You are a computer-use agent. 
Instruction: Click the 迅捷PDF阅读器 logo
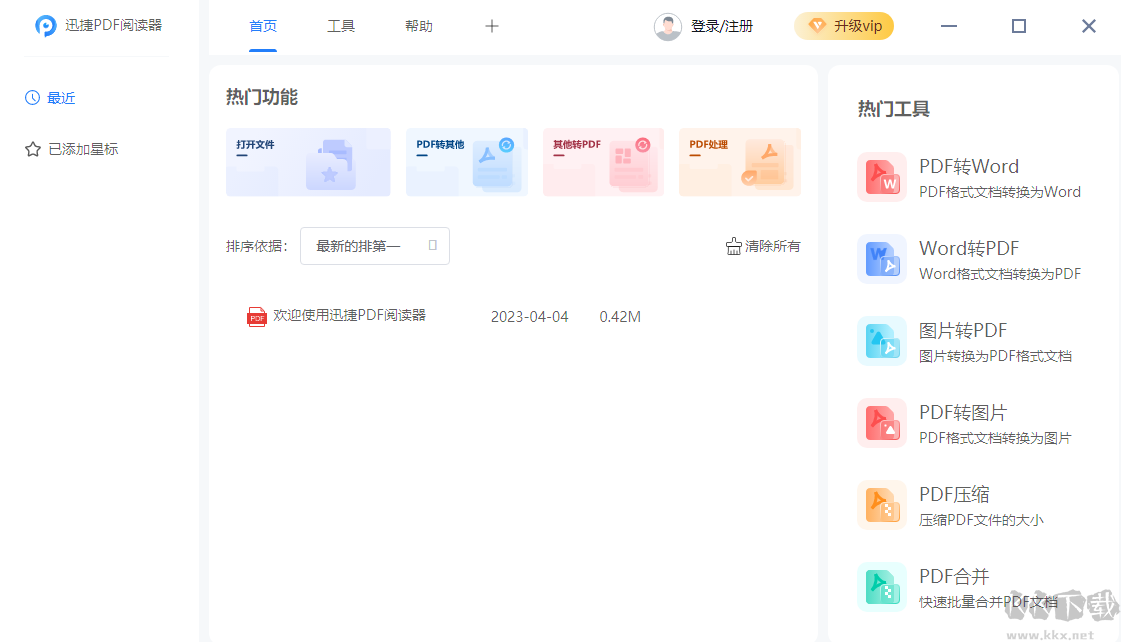click(x=96, y=25)
